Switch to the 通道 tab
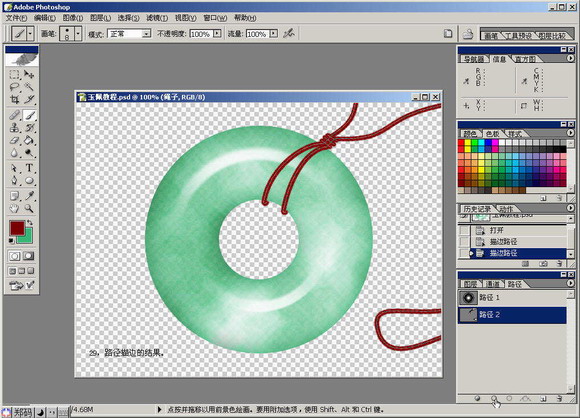 pyautogui.click(x=492, y=284)
